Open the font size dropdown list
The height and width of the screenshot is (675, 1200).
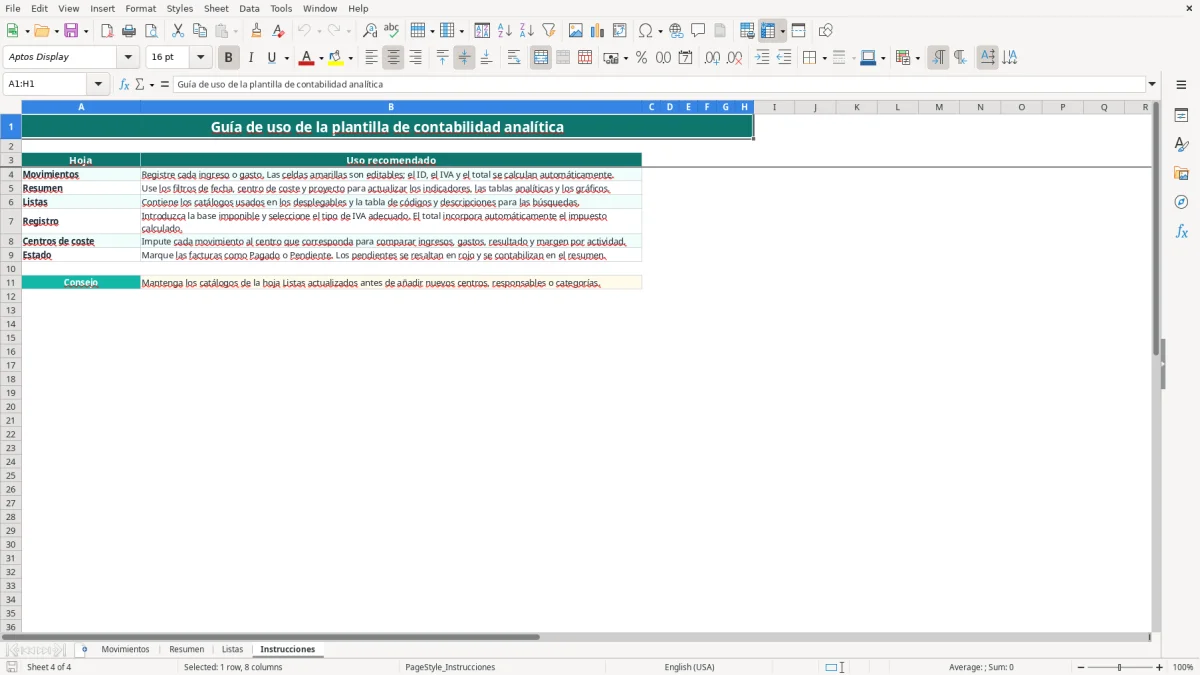coord(200,58)
